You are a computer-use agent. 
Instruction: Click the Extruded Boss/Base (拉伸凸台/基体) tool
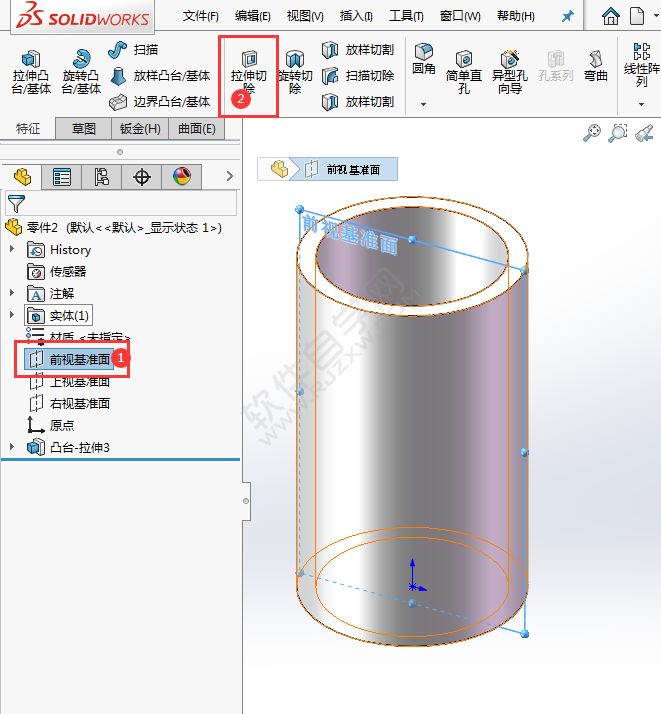(31, 72)
